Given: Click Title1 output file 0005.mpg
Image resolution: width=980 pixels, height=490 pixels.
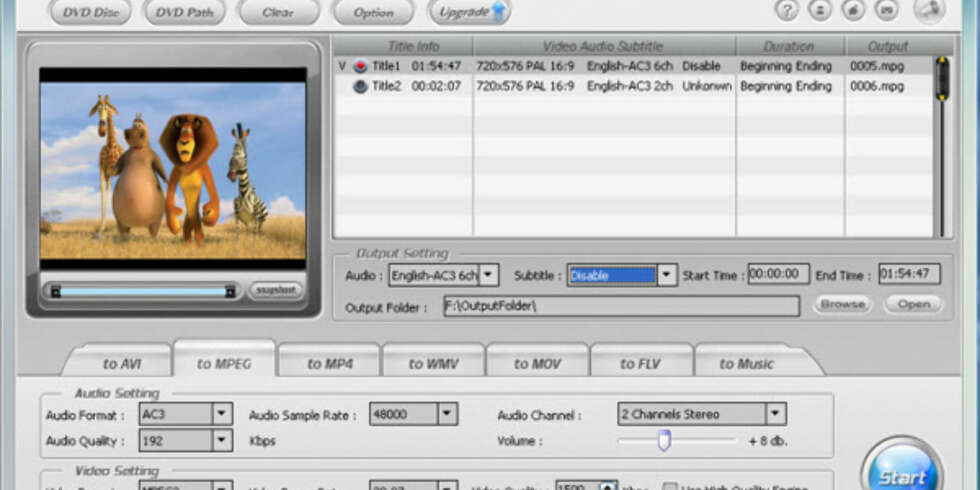Looking at the screenshot, I should [877, 66].
